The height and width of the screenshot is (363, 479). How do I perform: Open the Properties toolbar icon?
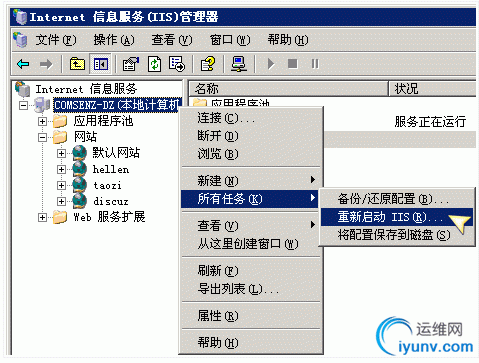[131, 63]
